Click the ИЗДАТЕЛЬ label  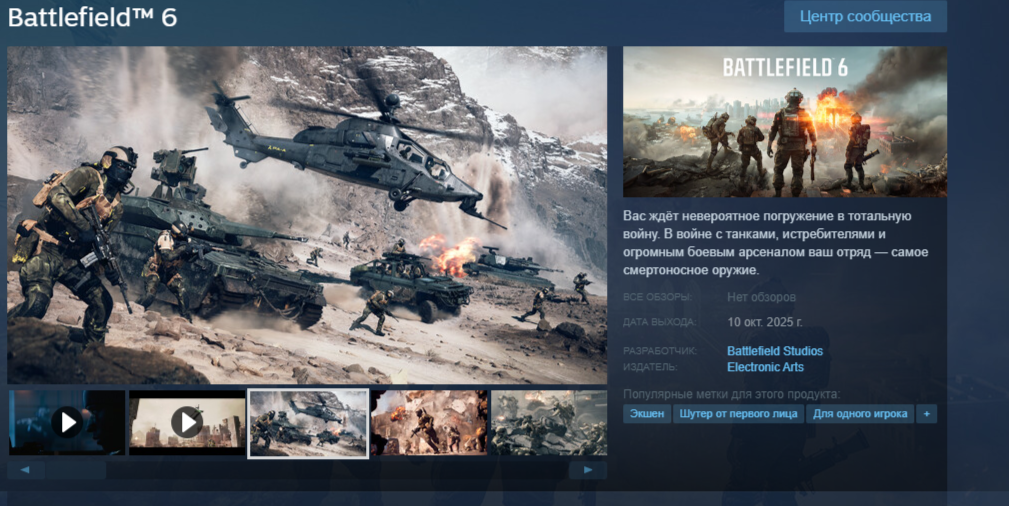(650, 367)
